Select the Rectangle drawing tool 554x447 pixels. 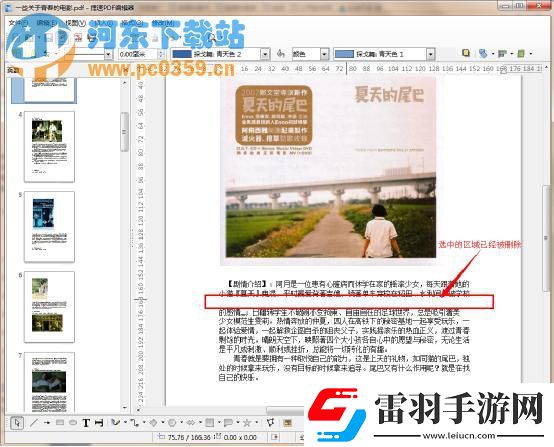tap(60, 423)
